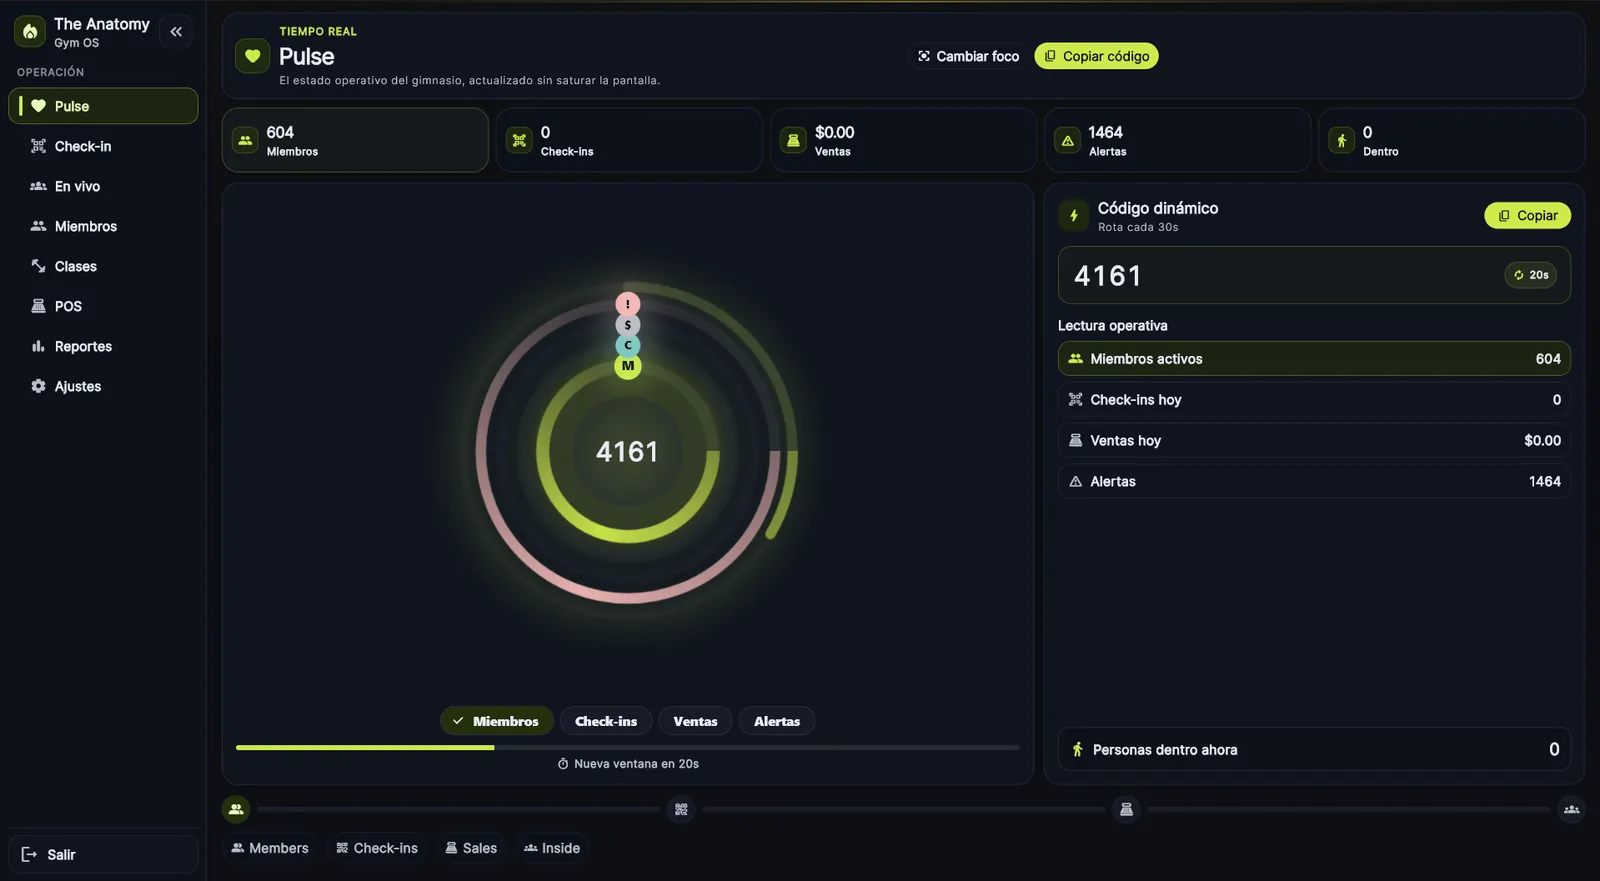The height and width of the screenshot is (881, 1600).
Task: Switch to the Inside tab
Action: pos(552,848)
